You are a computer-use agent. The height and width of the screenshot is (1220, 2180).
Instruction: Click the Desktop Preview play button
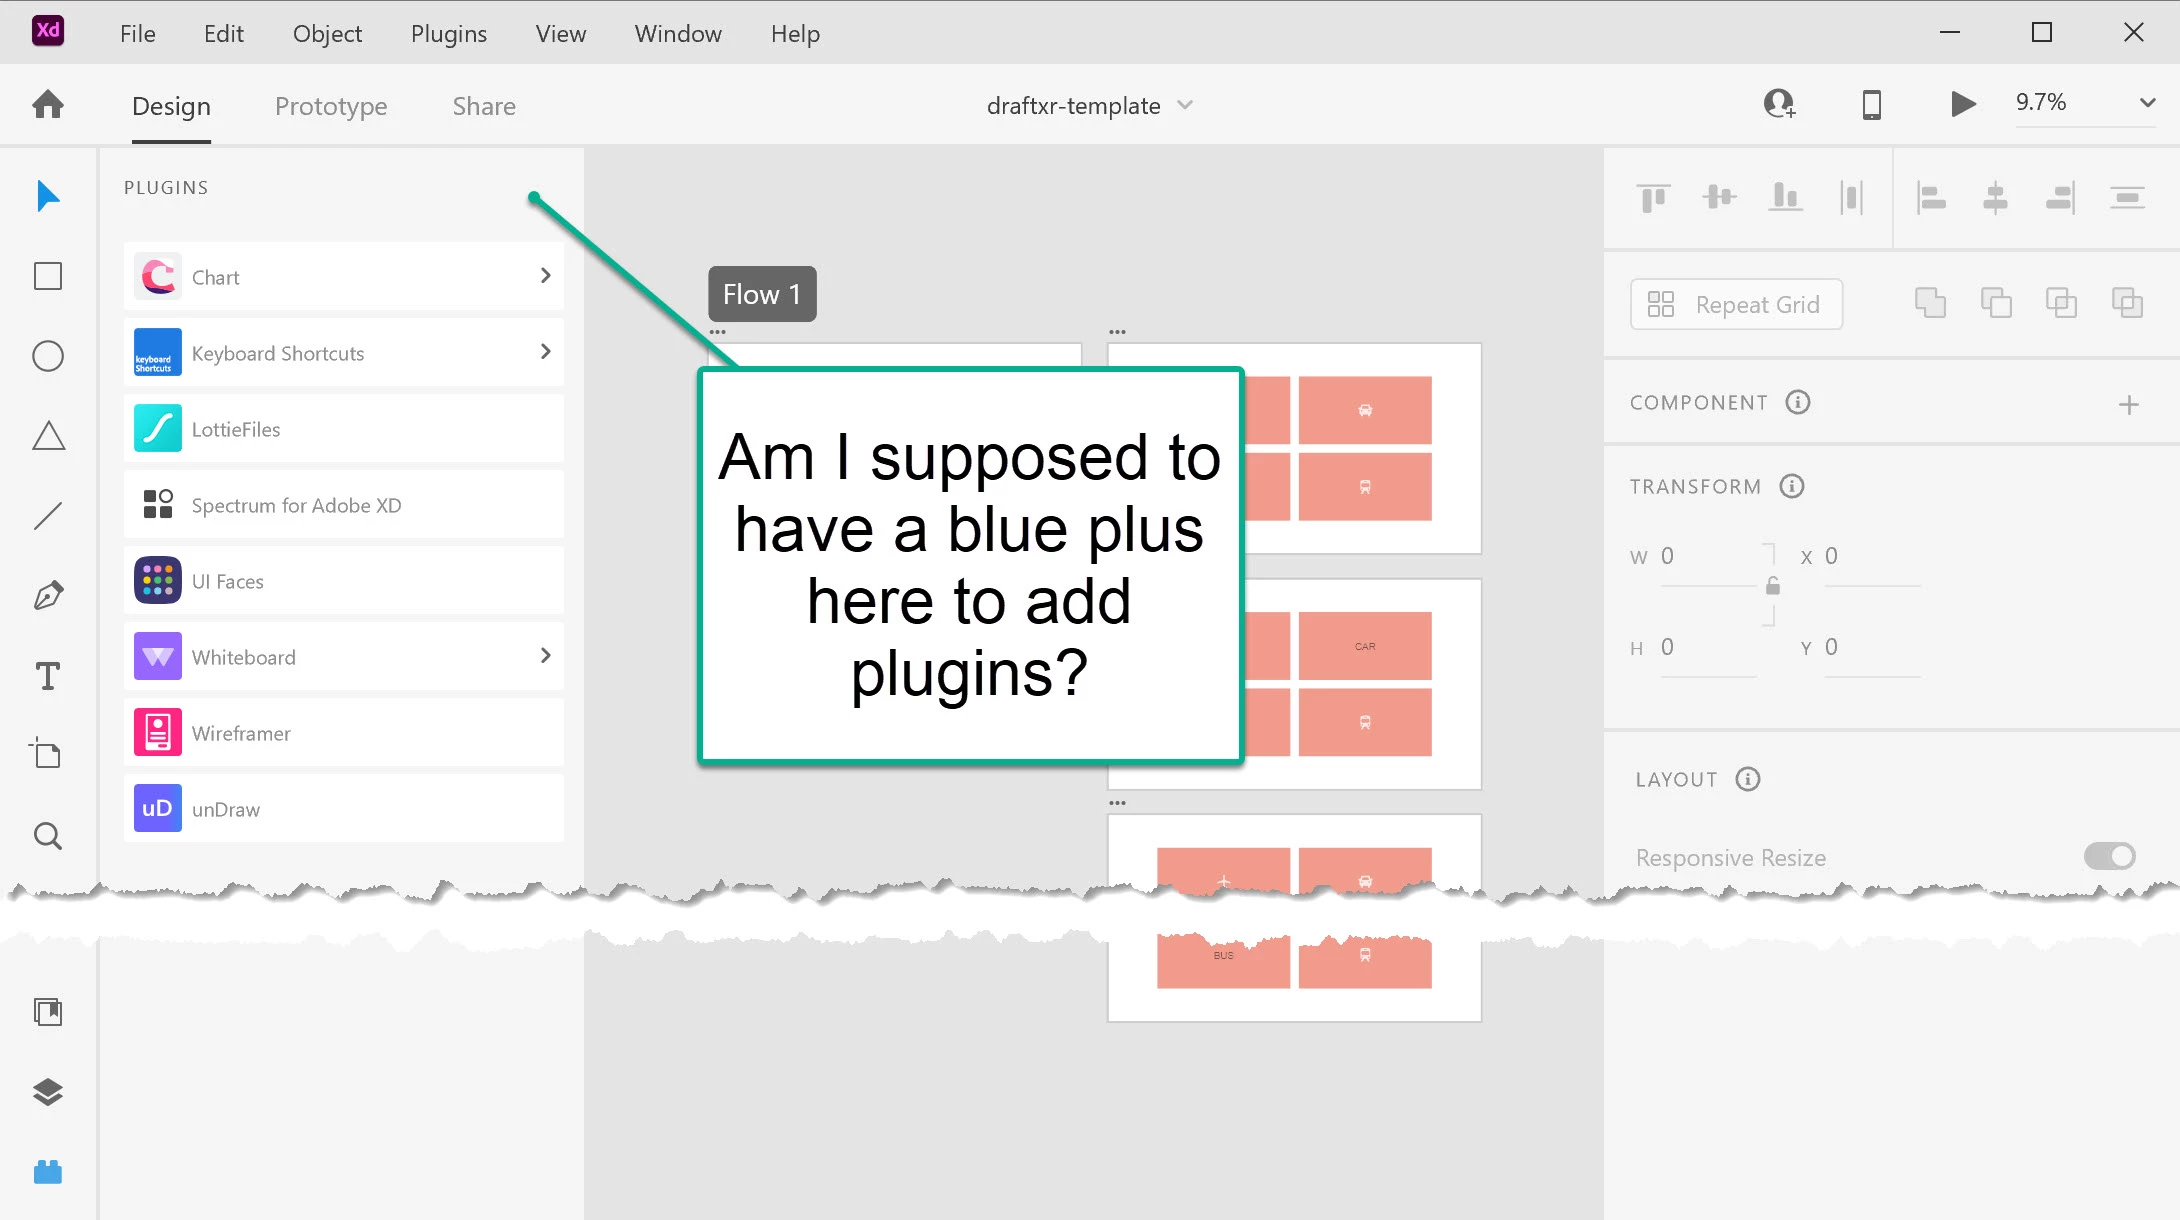click(x=1963, y=104)
